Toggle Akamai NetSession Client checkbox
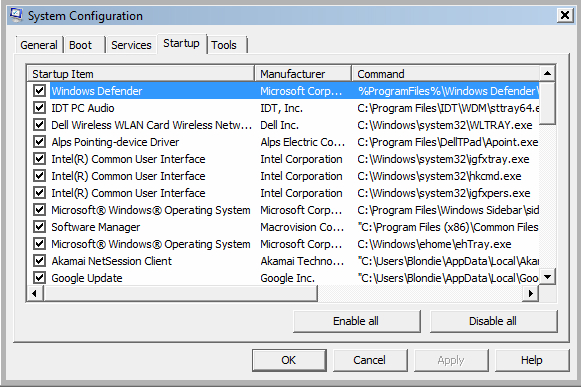This screenshot has height=387, width=581. coord(39,261)
